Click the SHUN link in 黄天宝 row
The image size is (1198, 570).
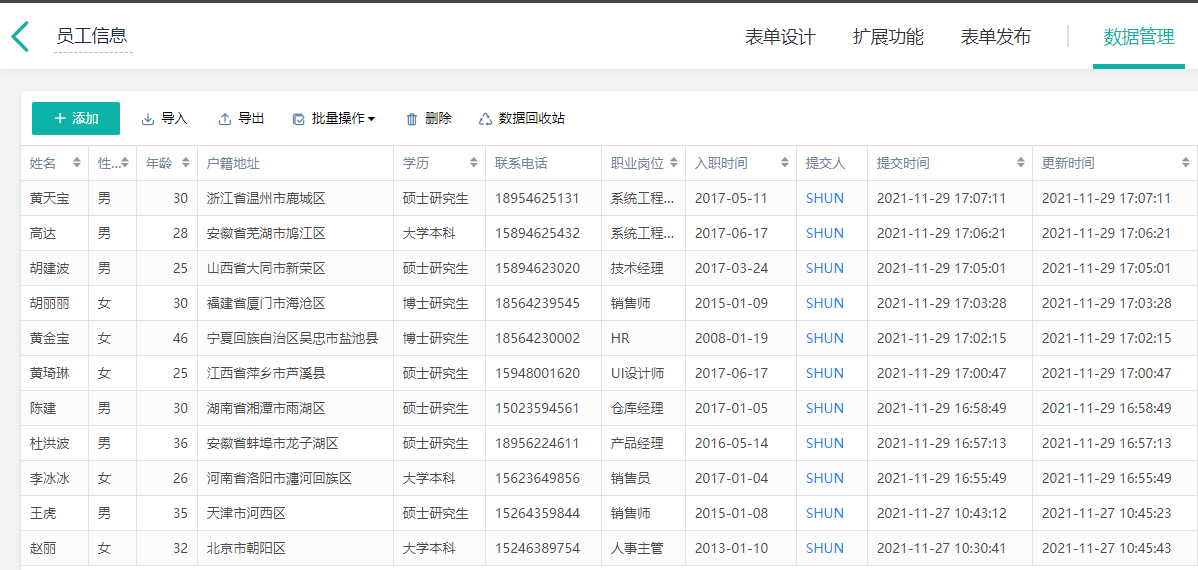(x=825, y=198)
